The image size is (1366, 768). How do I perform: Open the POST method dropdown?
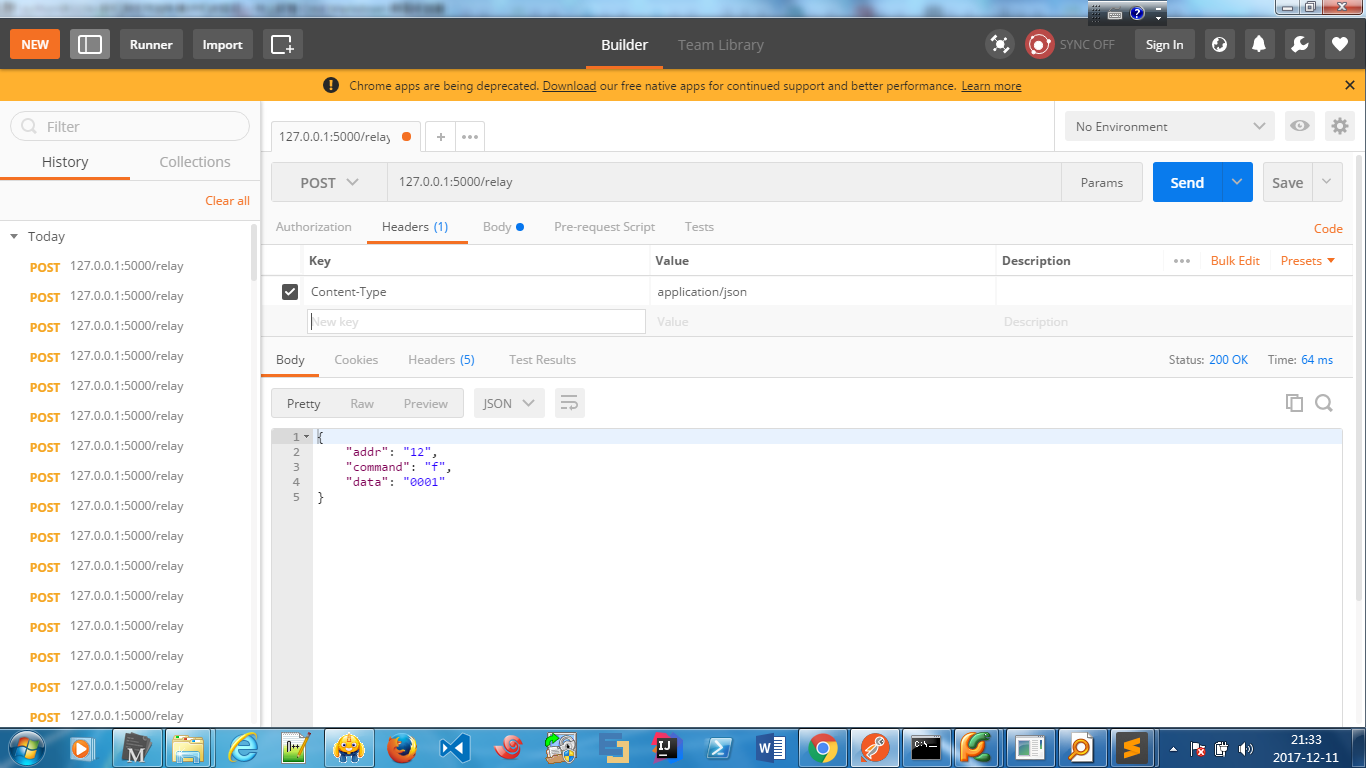click(329, 183)
